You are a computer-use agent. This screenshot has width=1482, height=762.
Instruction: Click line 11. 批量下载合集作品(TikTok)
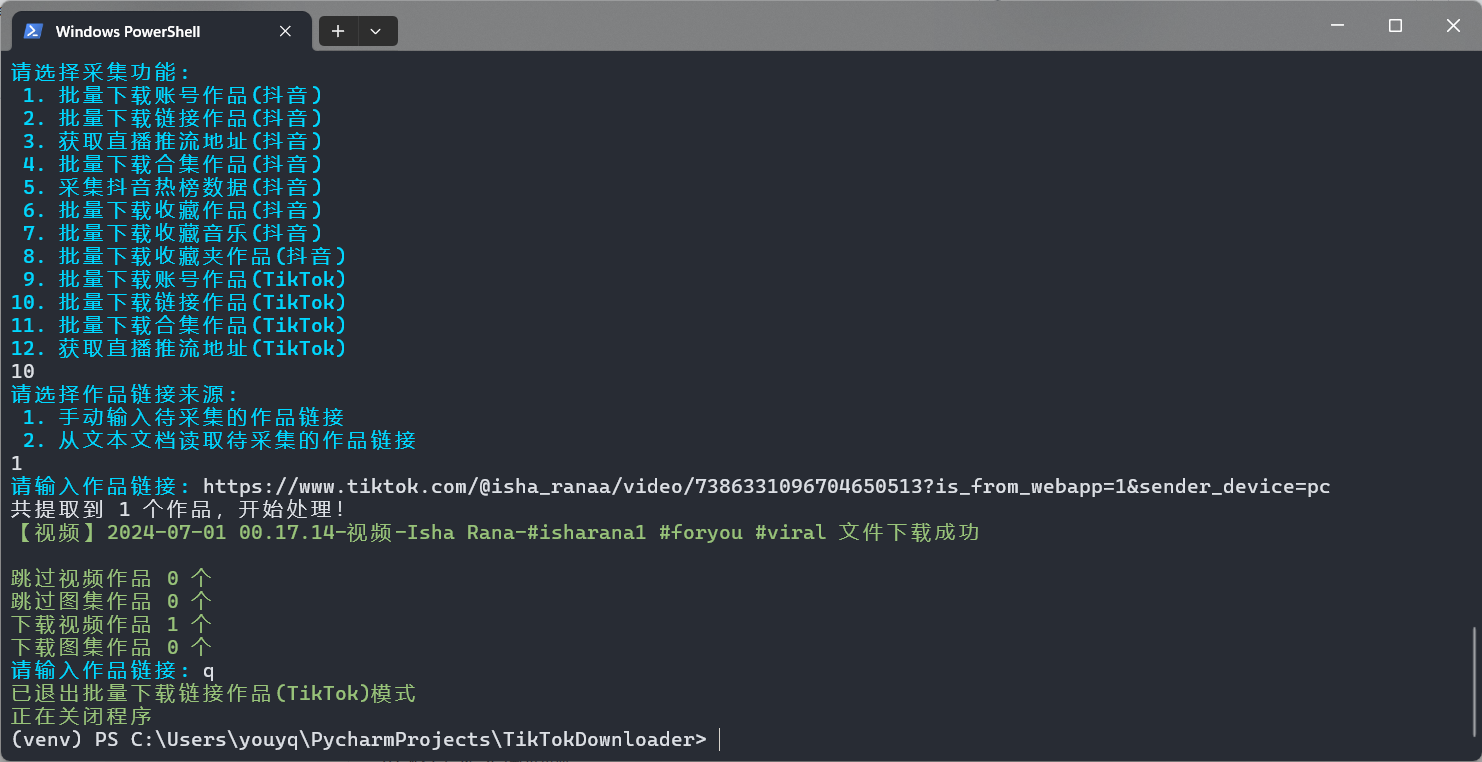[x=179, y=325]
